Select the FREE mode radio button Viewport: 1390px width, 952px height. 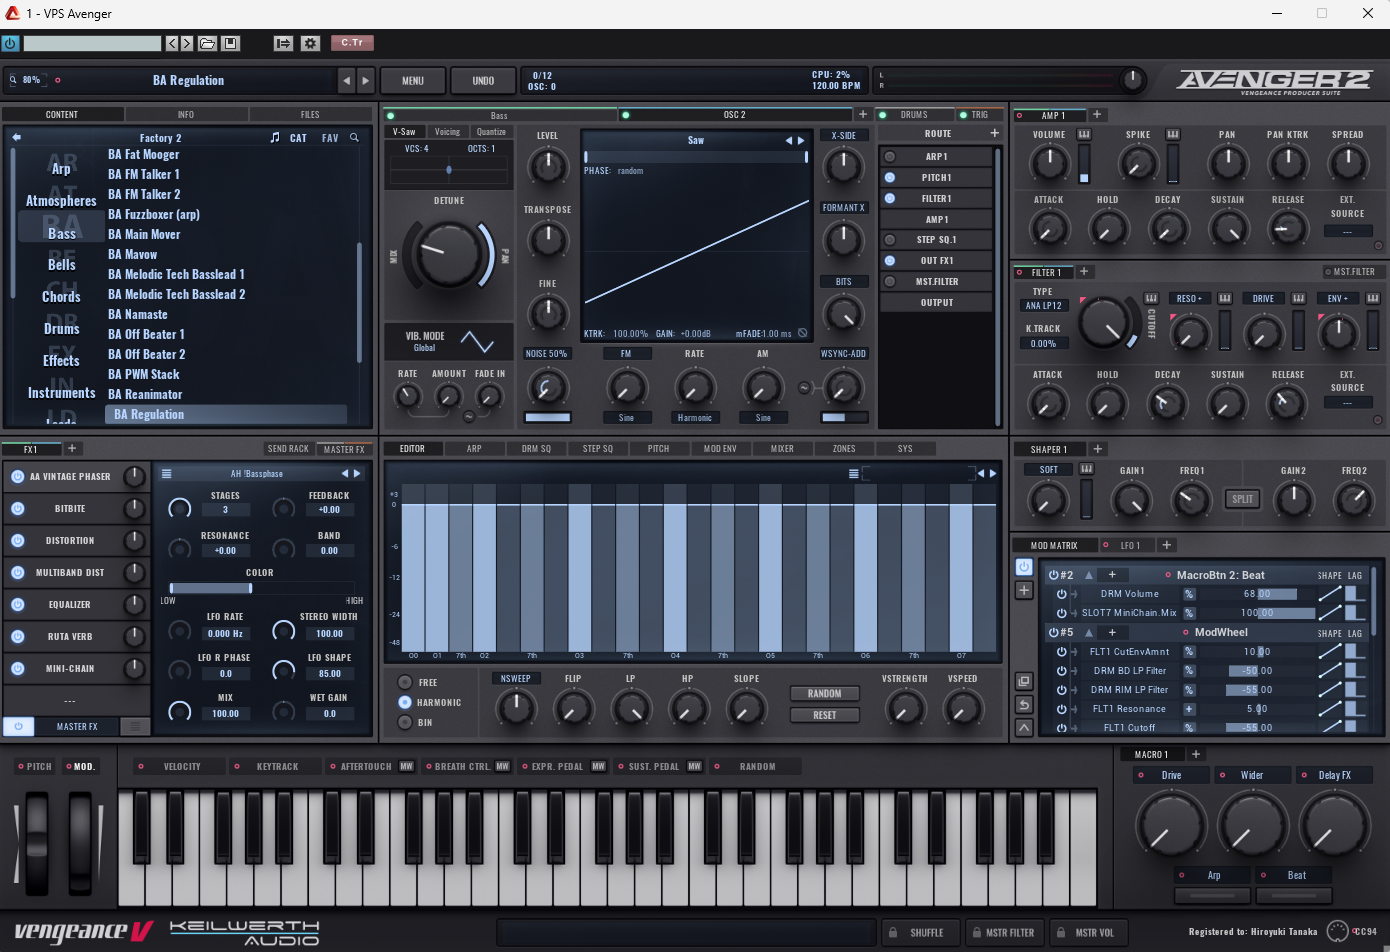click(405, 682)
